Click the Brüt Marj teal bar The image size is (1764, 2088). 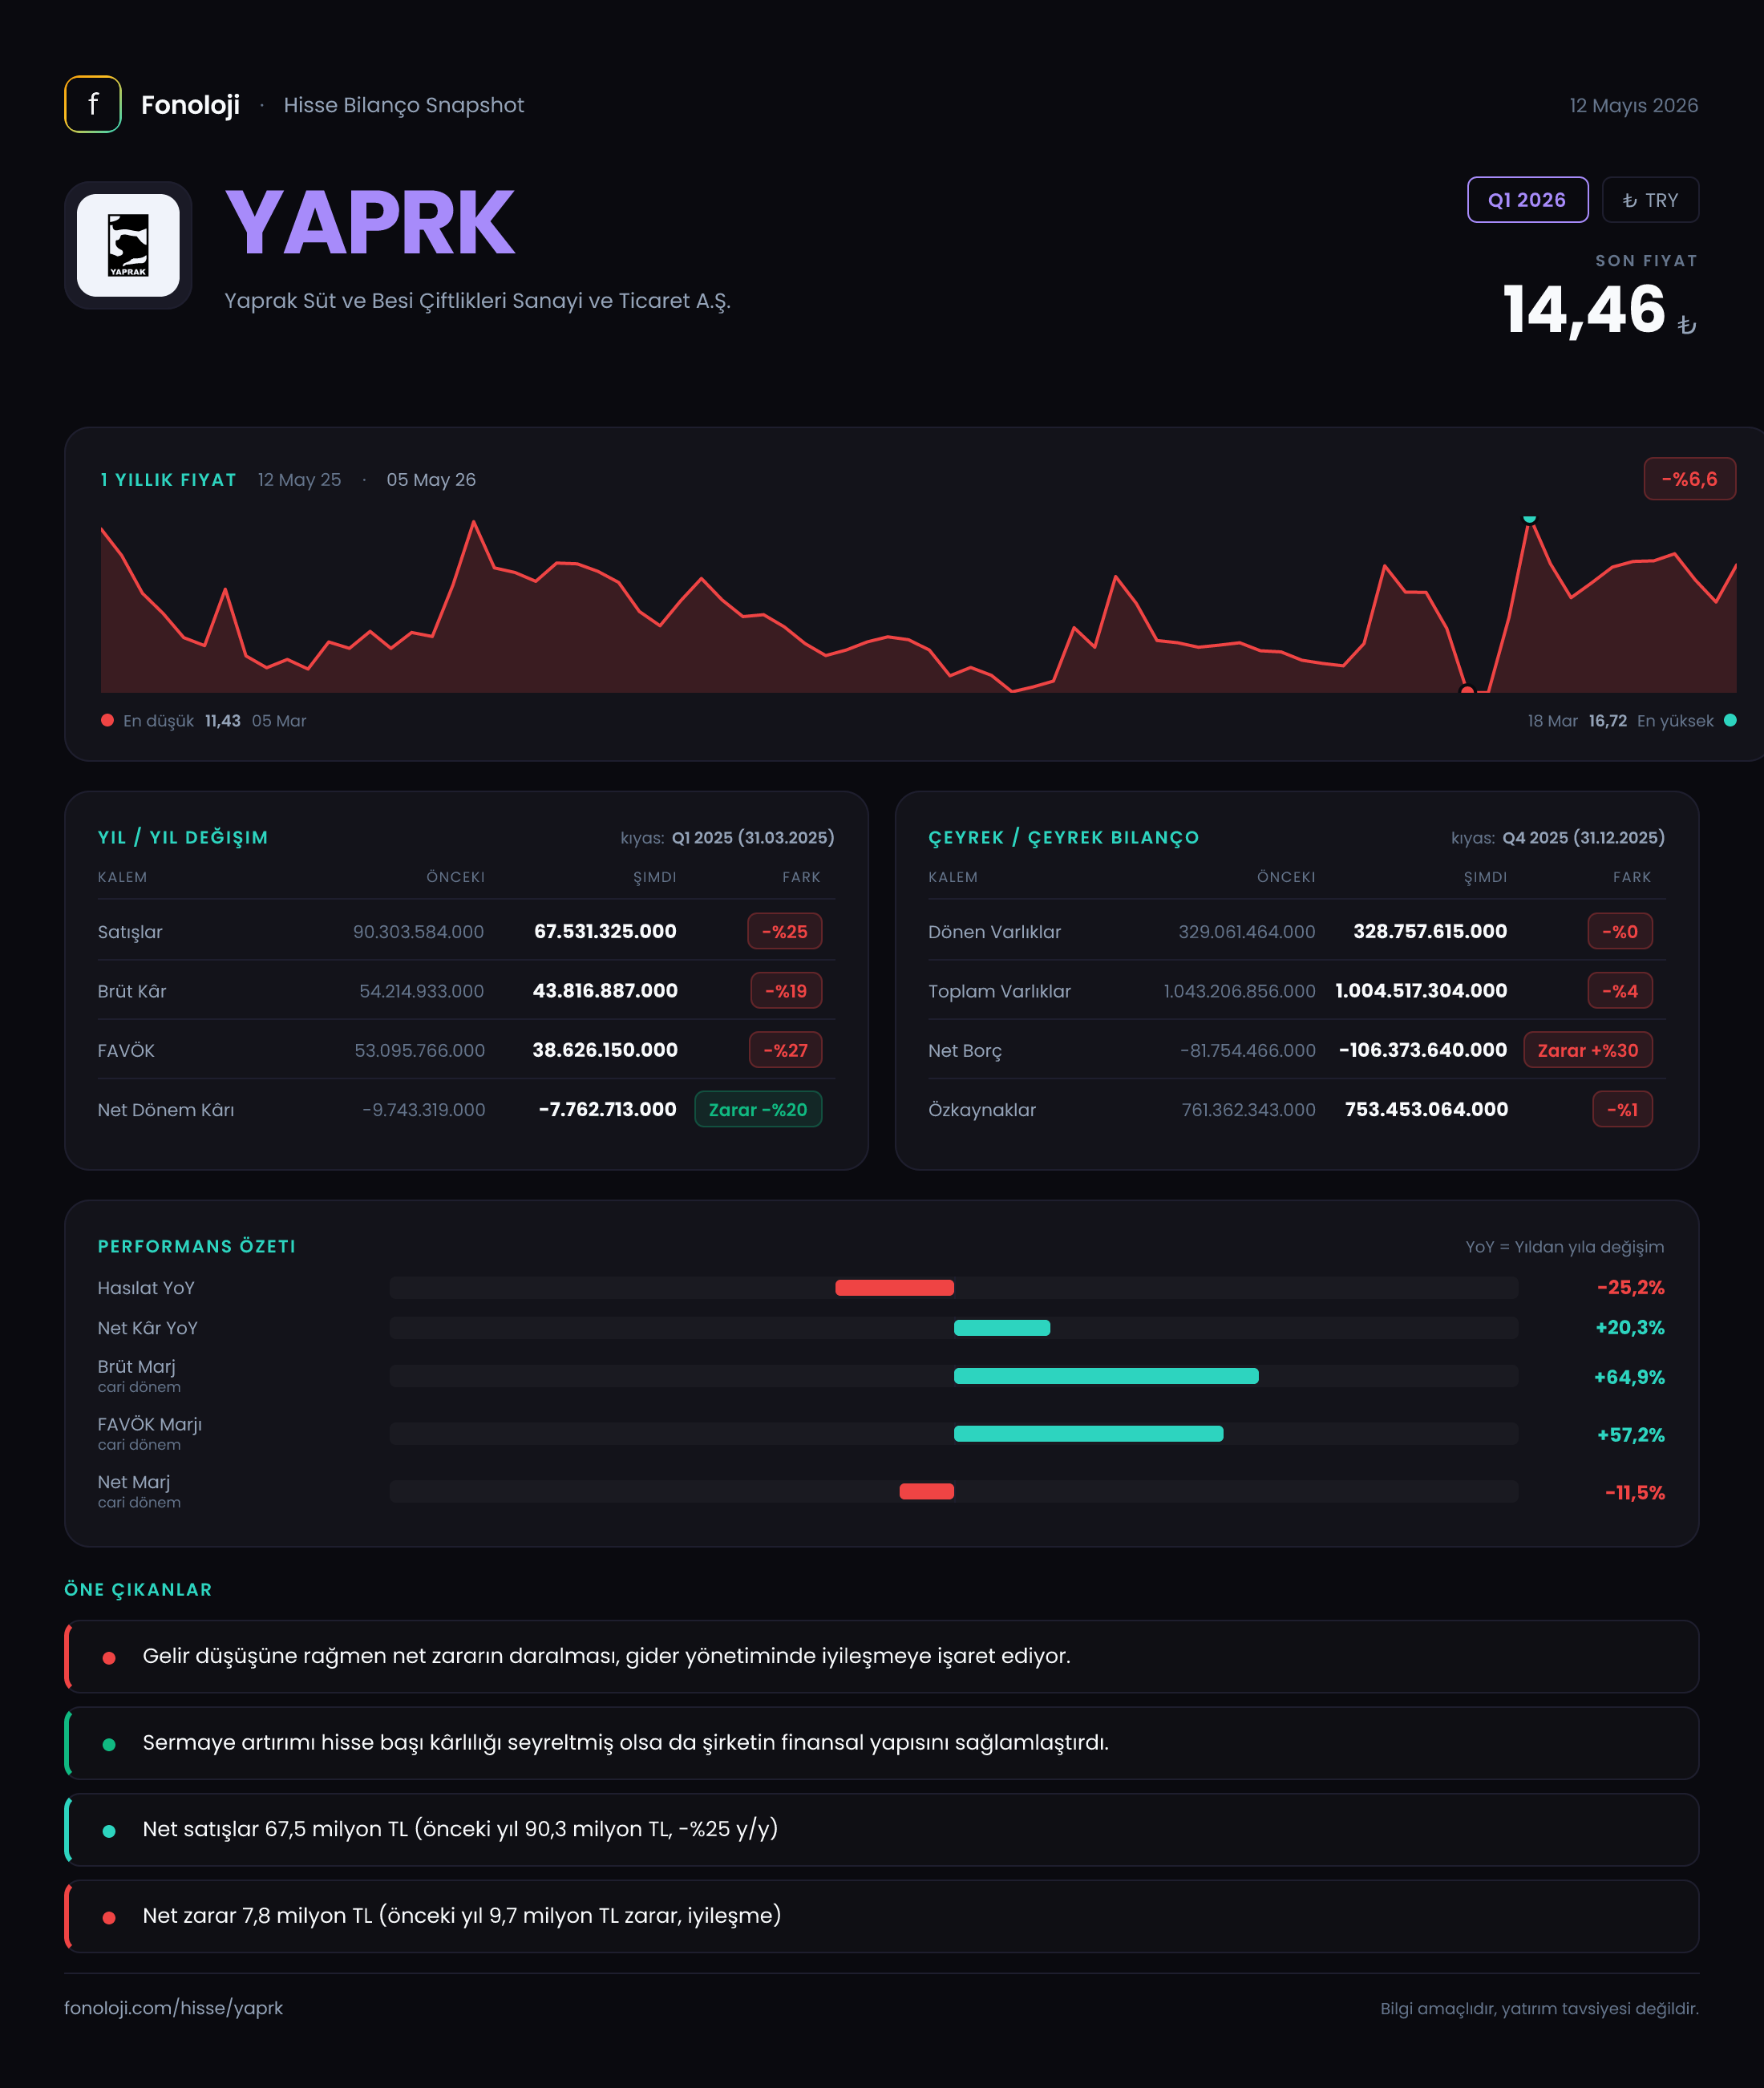click(1106, 1376)
